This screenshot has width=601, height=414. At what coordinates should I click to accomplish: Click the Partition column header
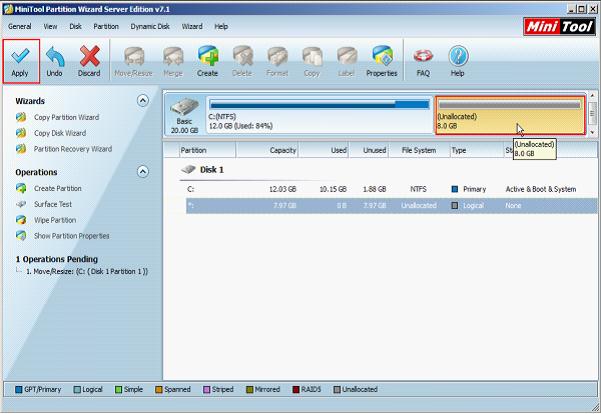[x=207, y=150]
